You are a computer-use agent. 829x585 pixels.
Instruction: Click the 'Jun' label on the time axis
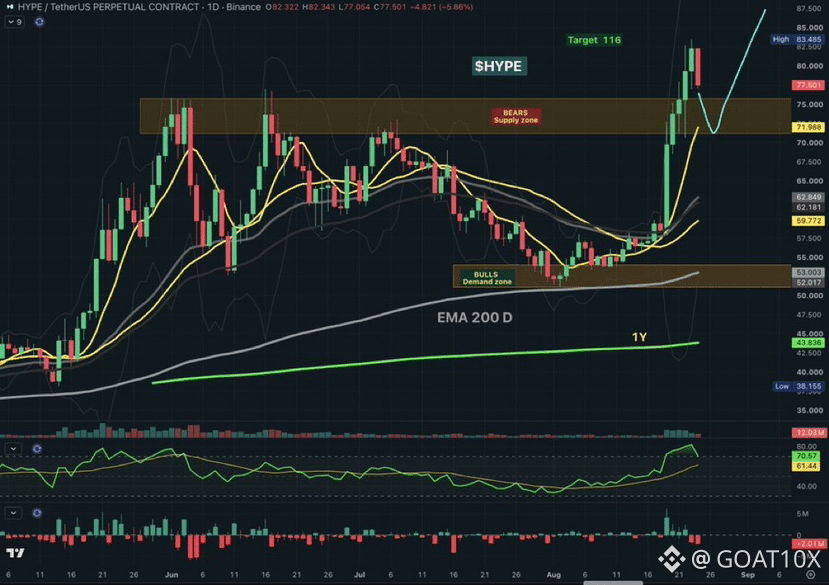[171, 574]
